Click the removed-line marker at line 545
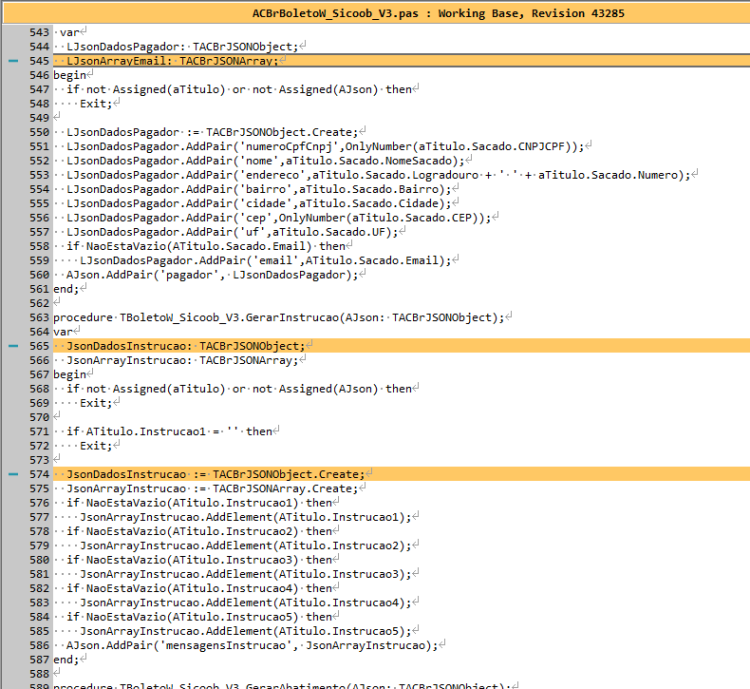The image size is (750, 689). pyautogui.click(x=13, y=61)
